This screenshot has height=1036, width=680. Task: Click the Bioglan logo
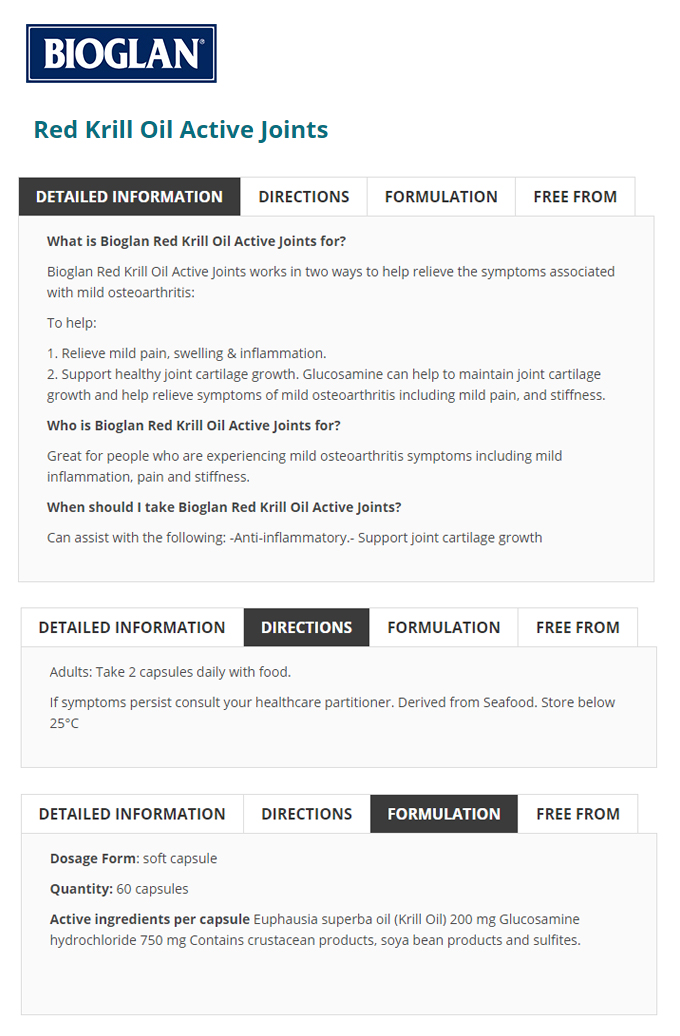coord(121,53)
